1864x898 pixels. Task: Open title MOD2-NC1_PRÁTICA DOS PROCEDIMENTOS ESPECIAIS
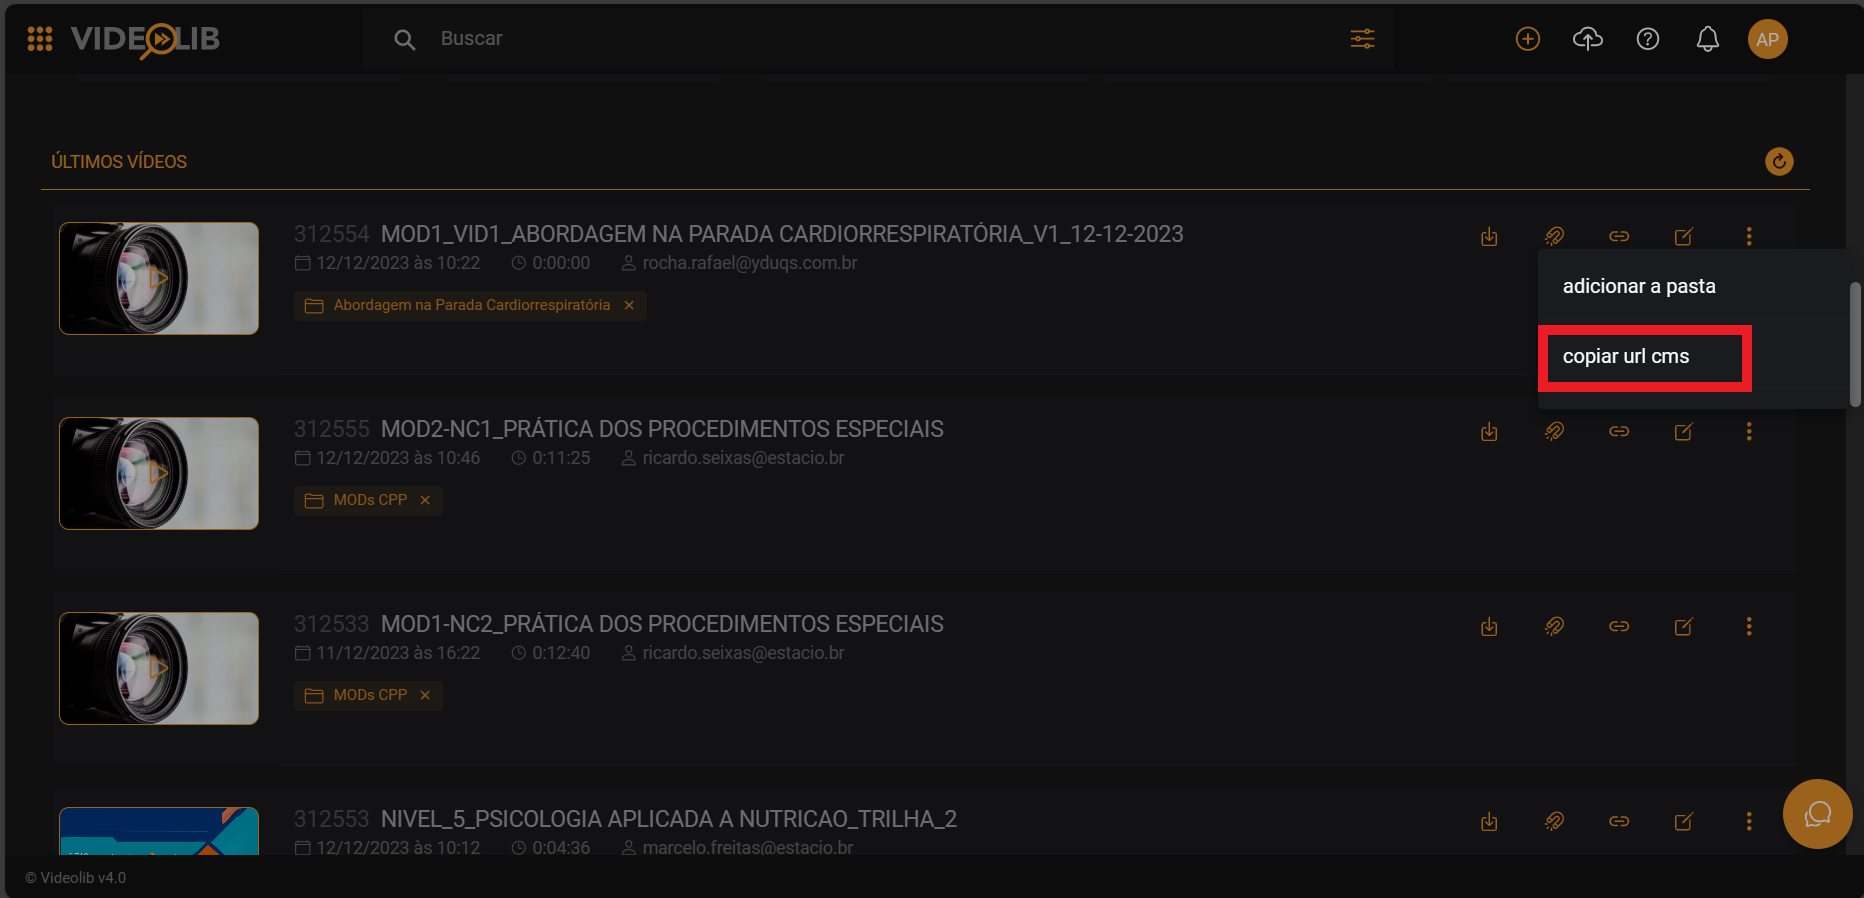(662, 429)
